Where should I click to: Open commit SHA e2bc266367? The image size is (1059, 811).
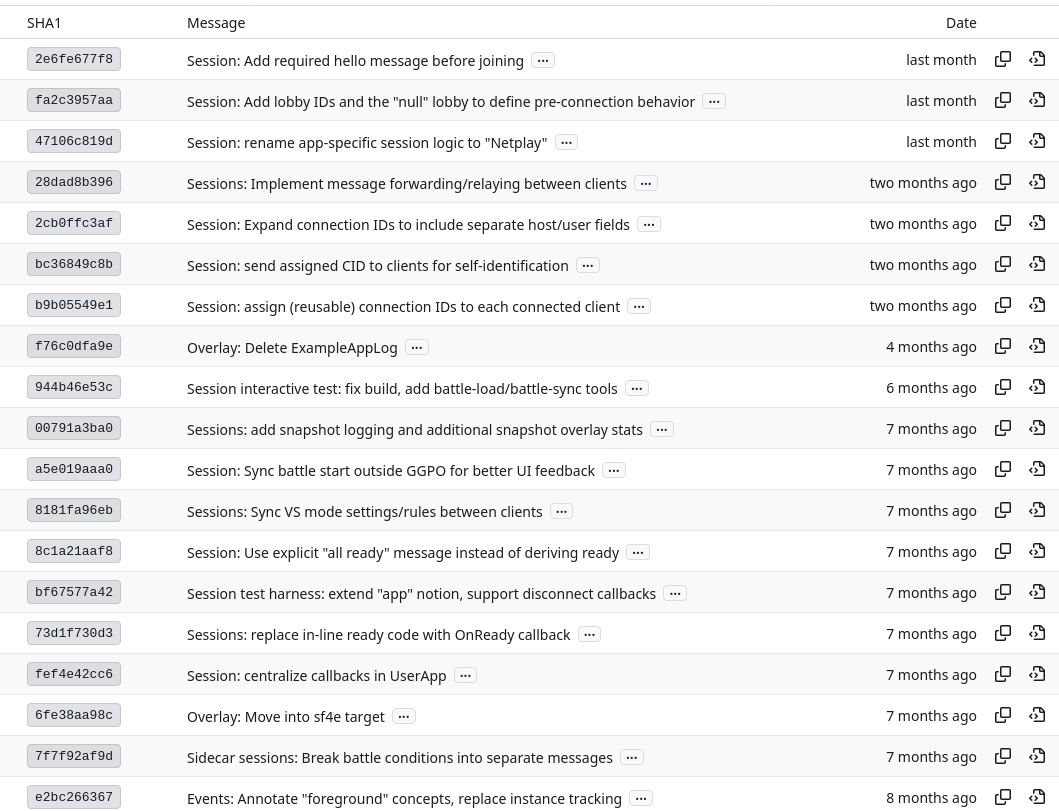(74, 797)
